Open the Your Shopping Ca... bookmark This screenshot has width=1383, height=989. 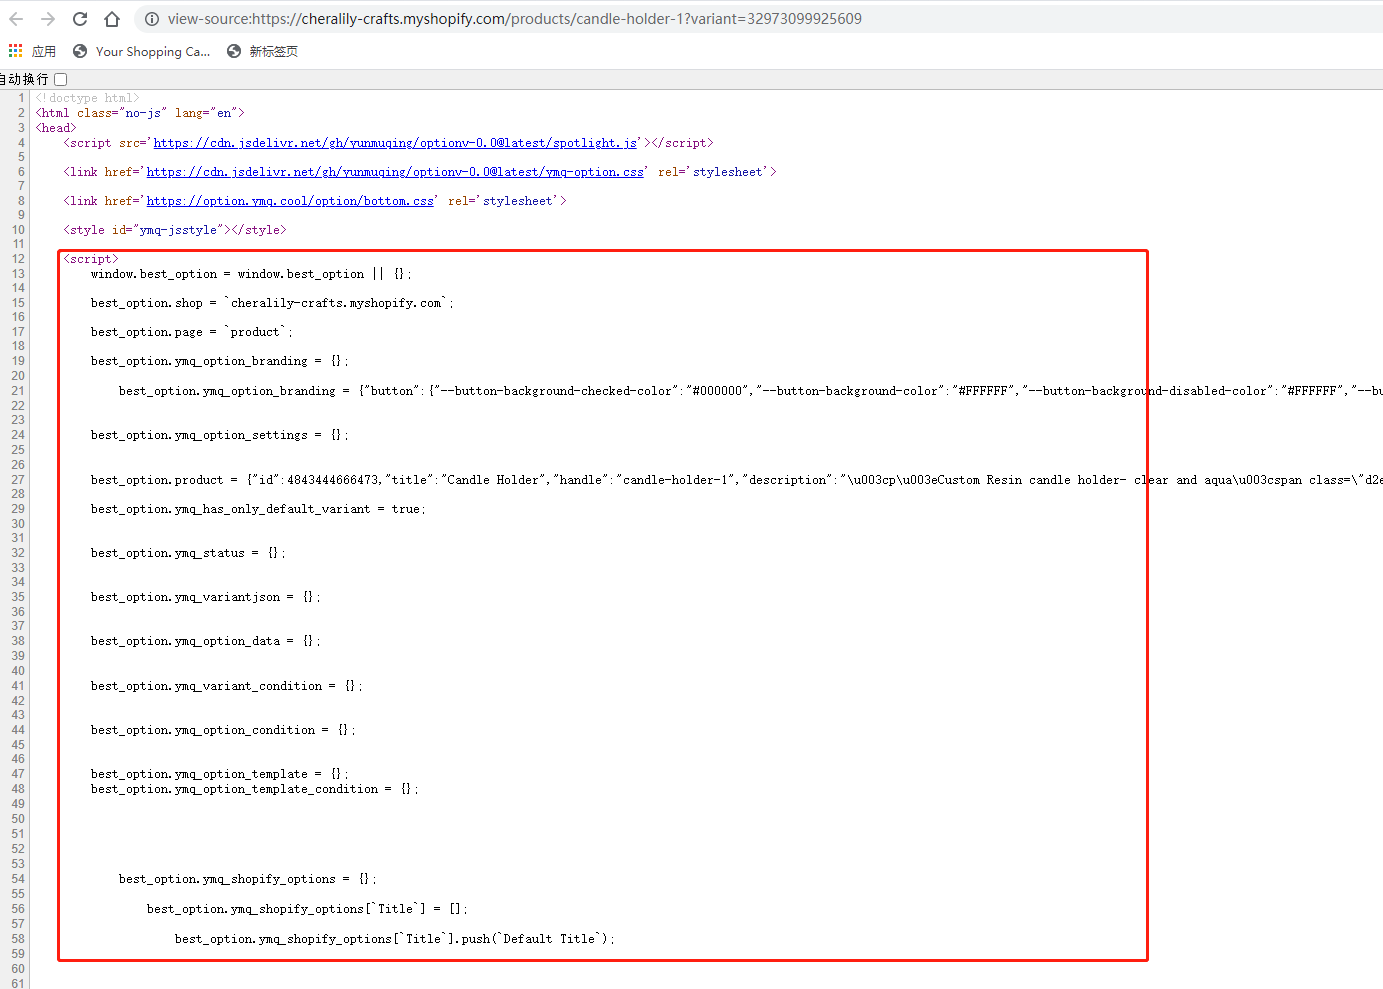point(153,51)
